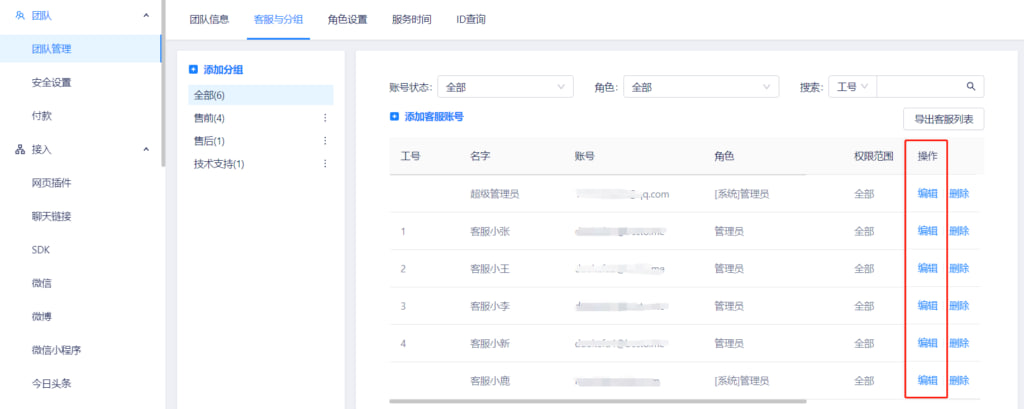Open the 工号 search type dropdown
The image size is (1024, 409).
tap(852, 87)
